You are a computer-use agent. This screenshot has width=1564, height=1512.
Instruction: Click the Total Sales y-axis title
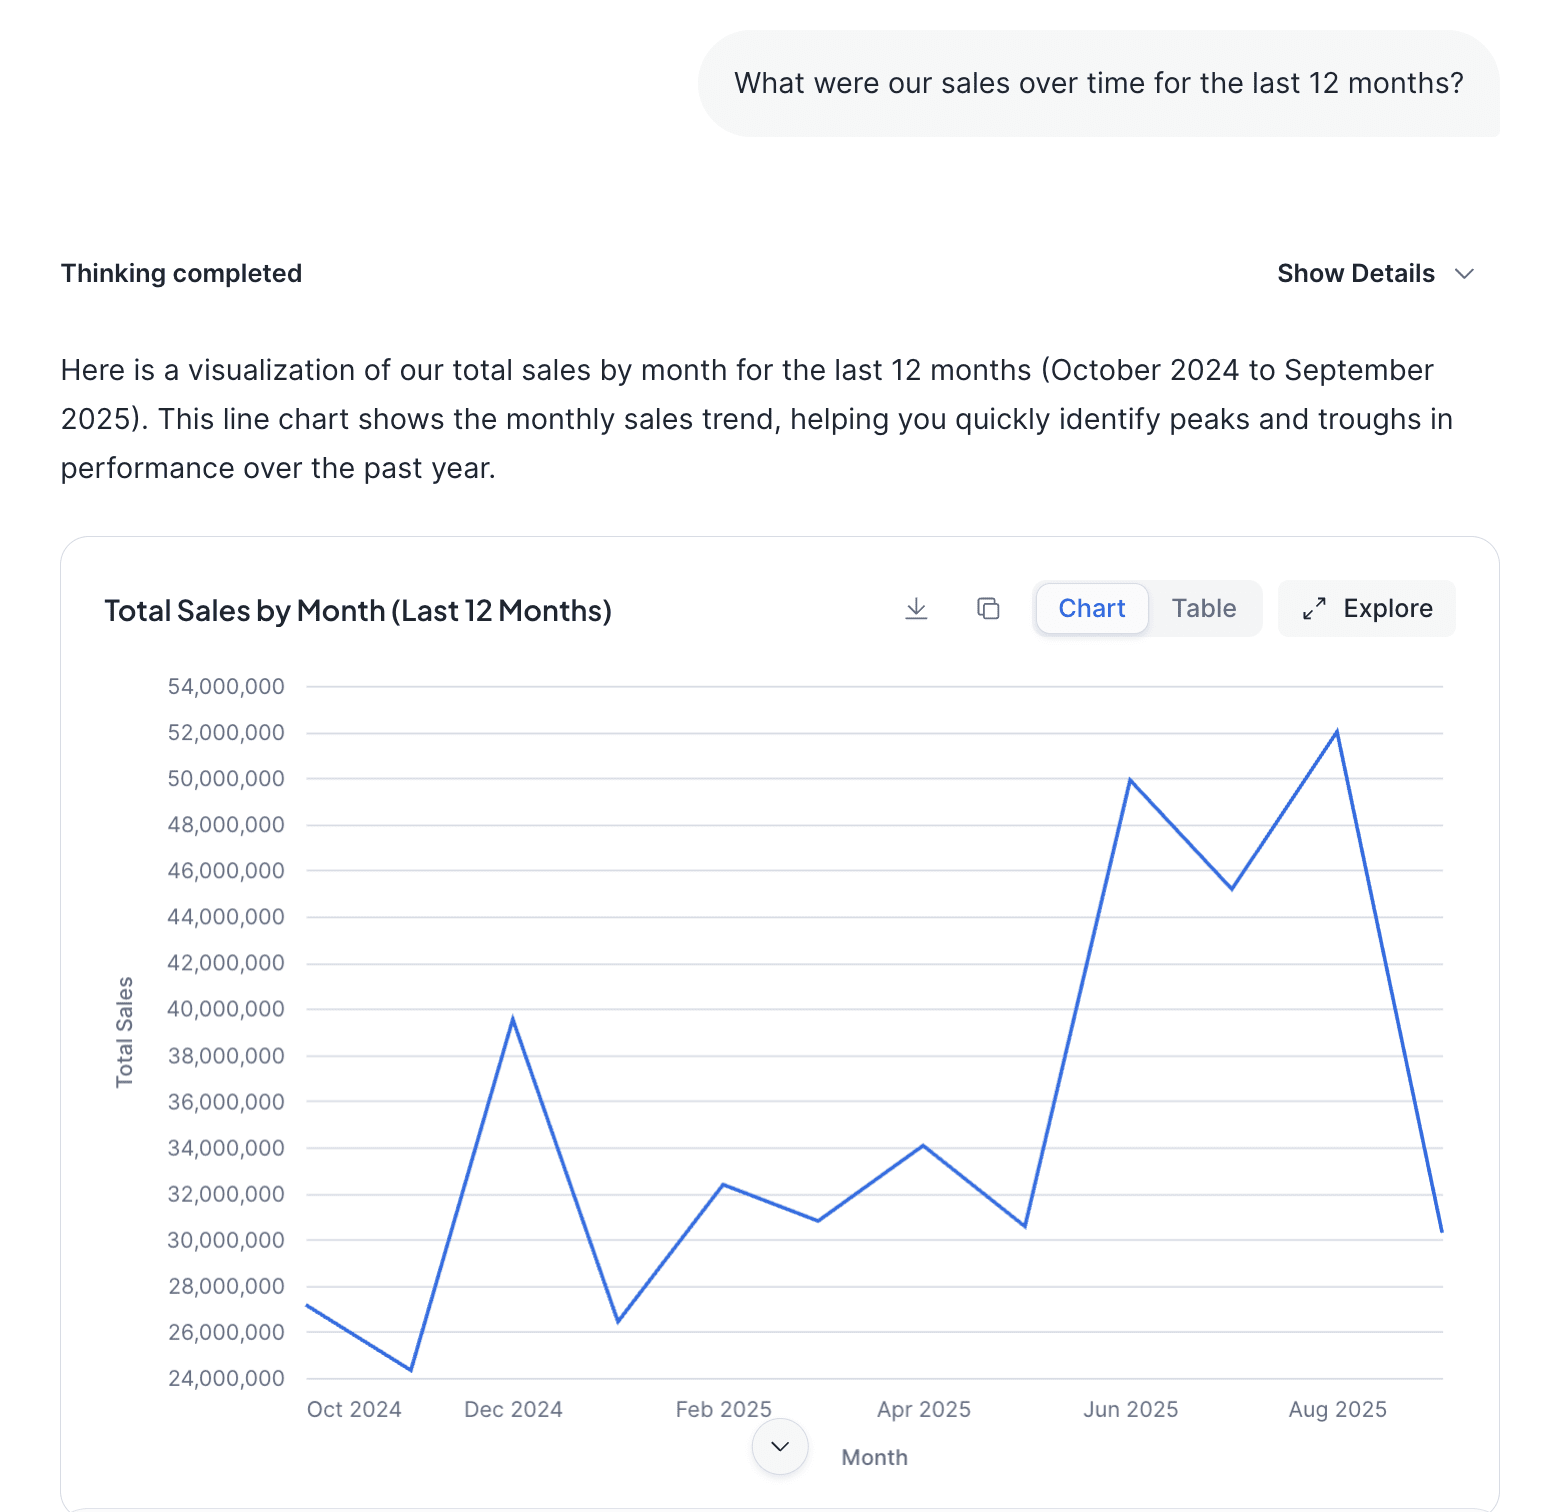[x=125, y=1032]
